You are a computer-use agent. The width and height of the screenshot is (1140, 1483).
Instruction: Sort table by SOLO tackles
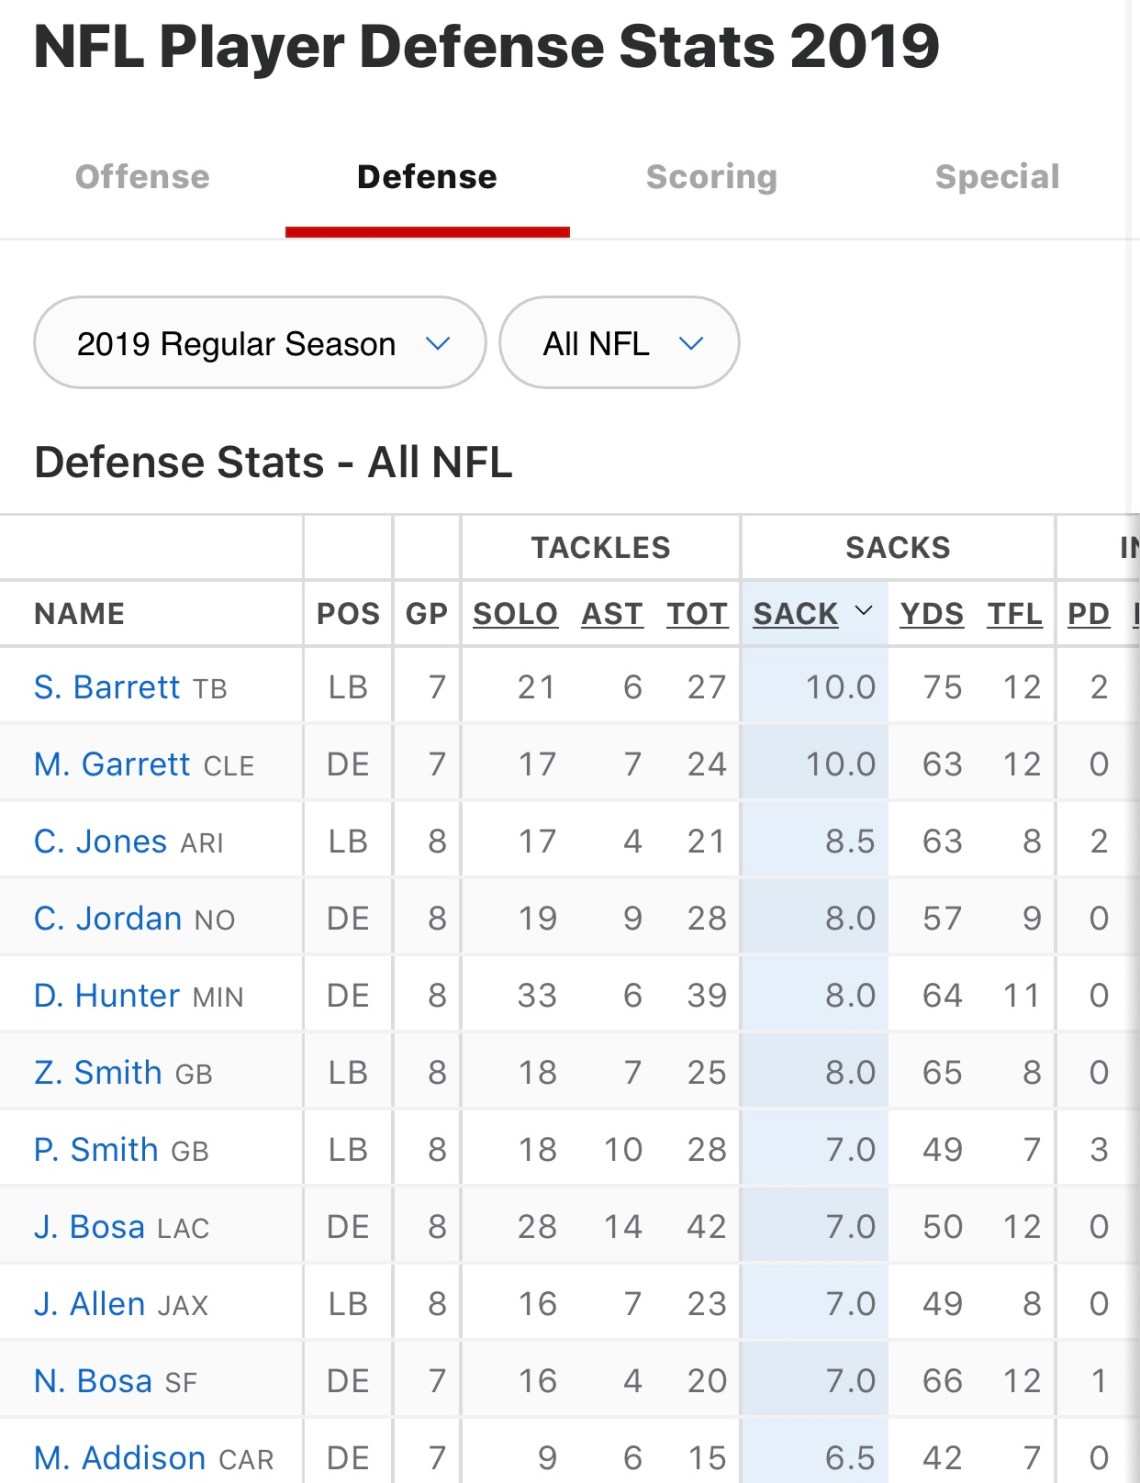515,613
